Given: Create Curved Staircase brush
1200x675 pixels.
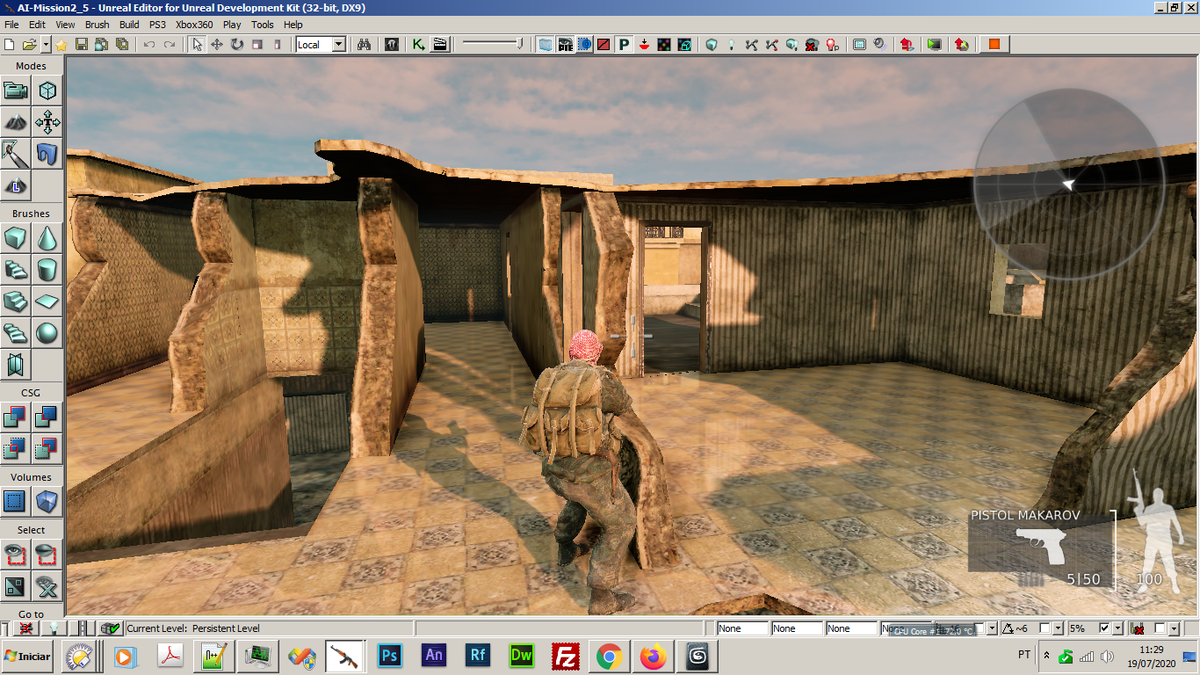Looking at the screenshot, I should [15, 269].
